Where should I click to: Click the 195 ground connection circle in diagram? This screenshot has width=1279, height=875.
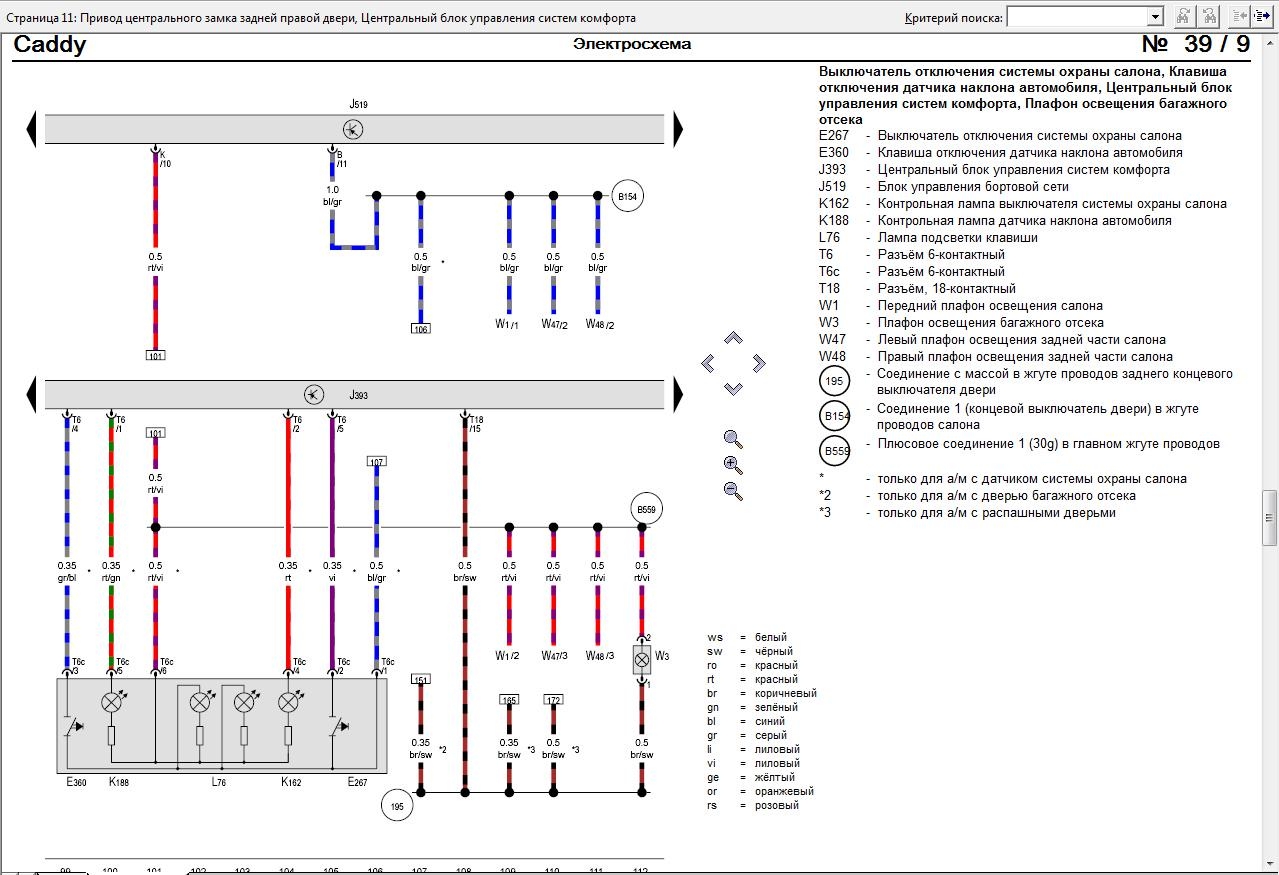(x=397, y=805)
